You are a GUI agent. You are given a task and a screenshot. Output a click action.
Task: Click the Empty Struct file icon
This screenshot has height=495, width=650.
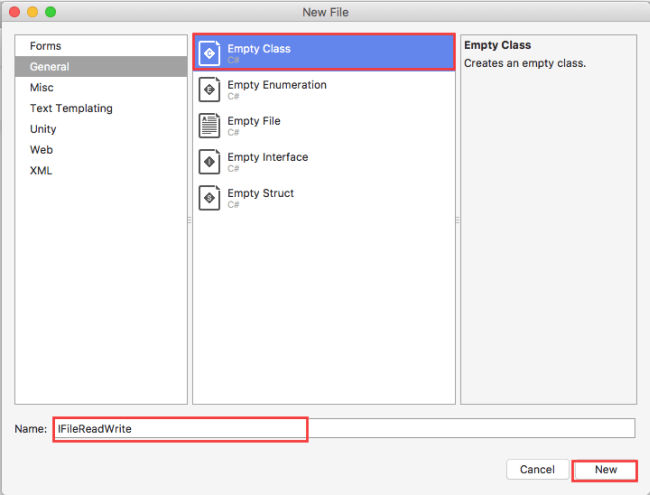[210, 197]
